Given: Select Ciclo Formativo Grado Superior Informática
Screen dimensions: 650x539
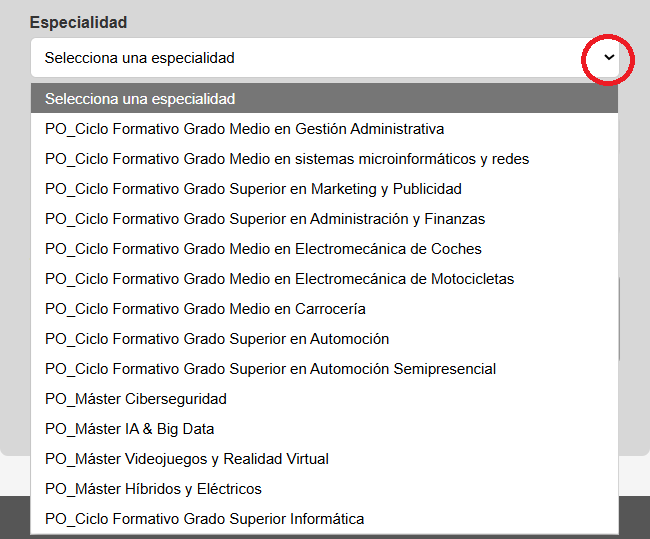Looking at the screenshot, I should click(x=205, y=519).
